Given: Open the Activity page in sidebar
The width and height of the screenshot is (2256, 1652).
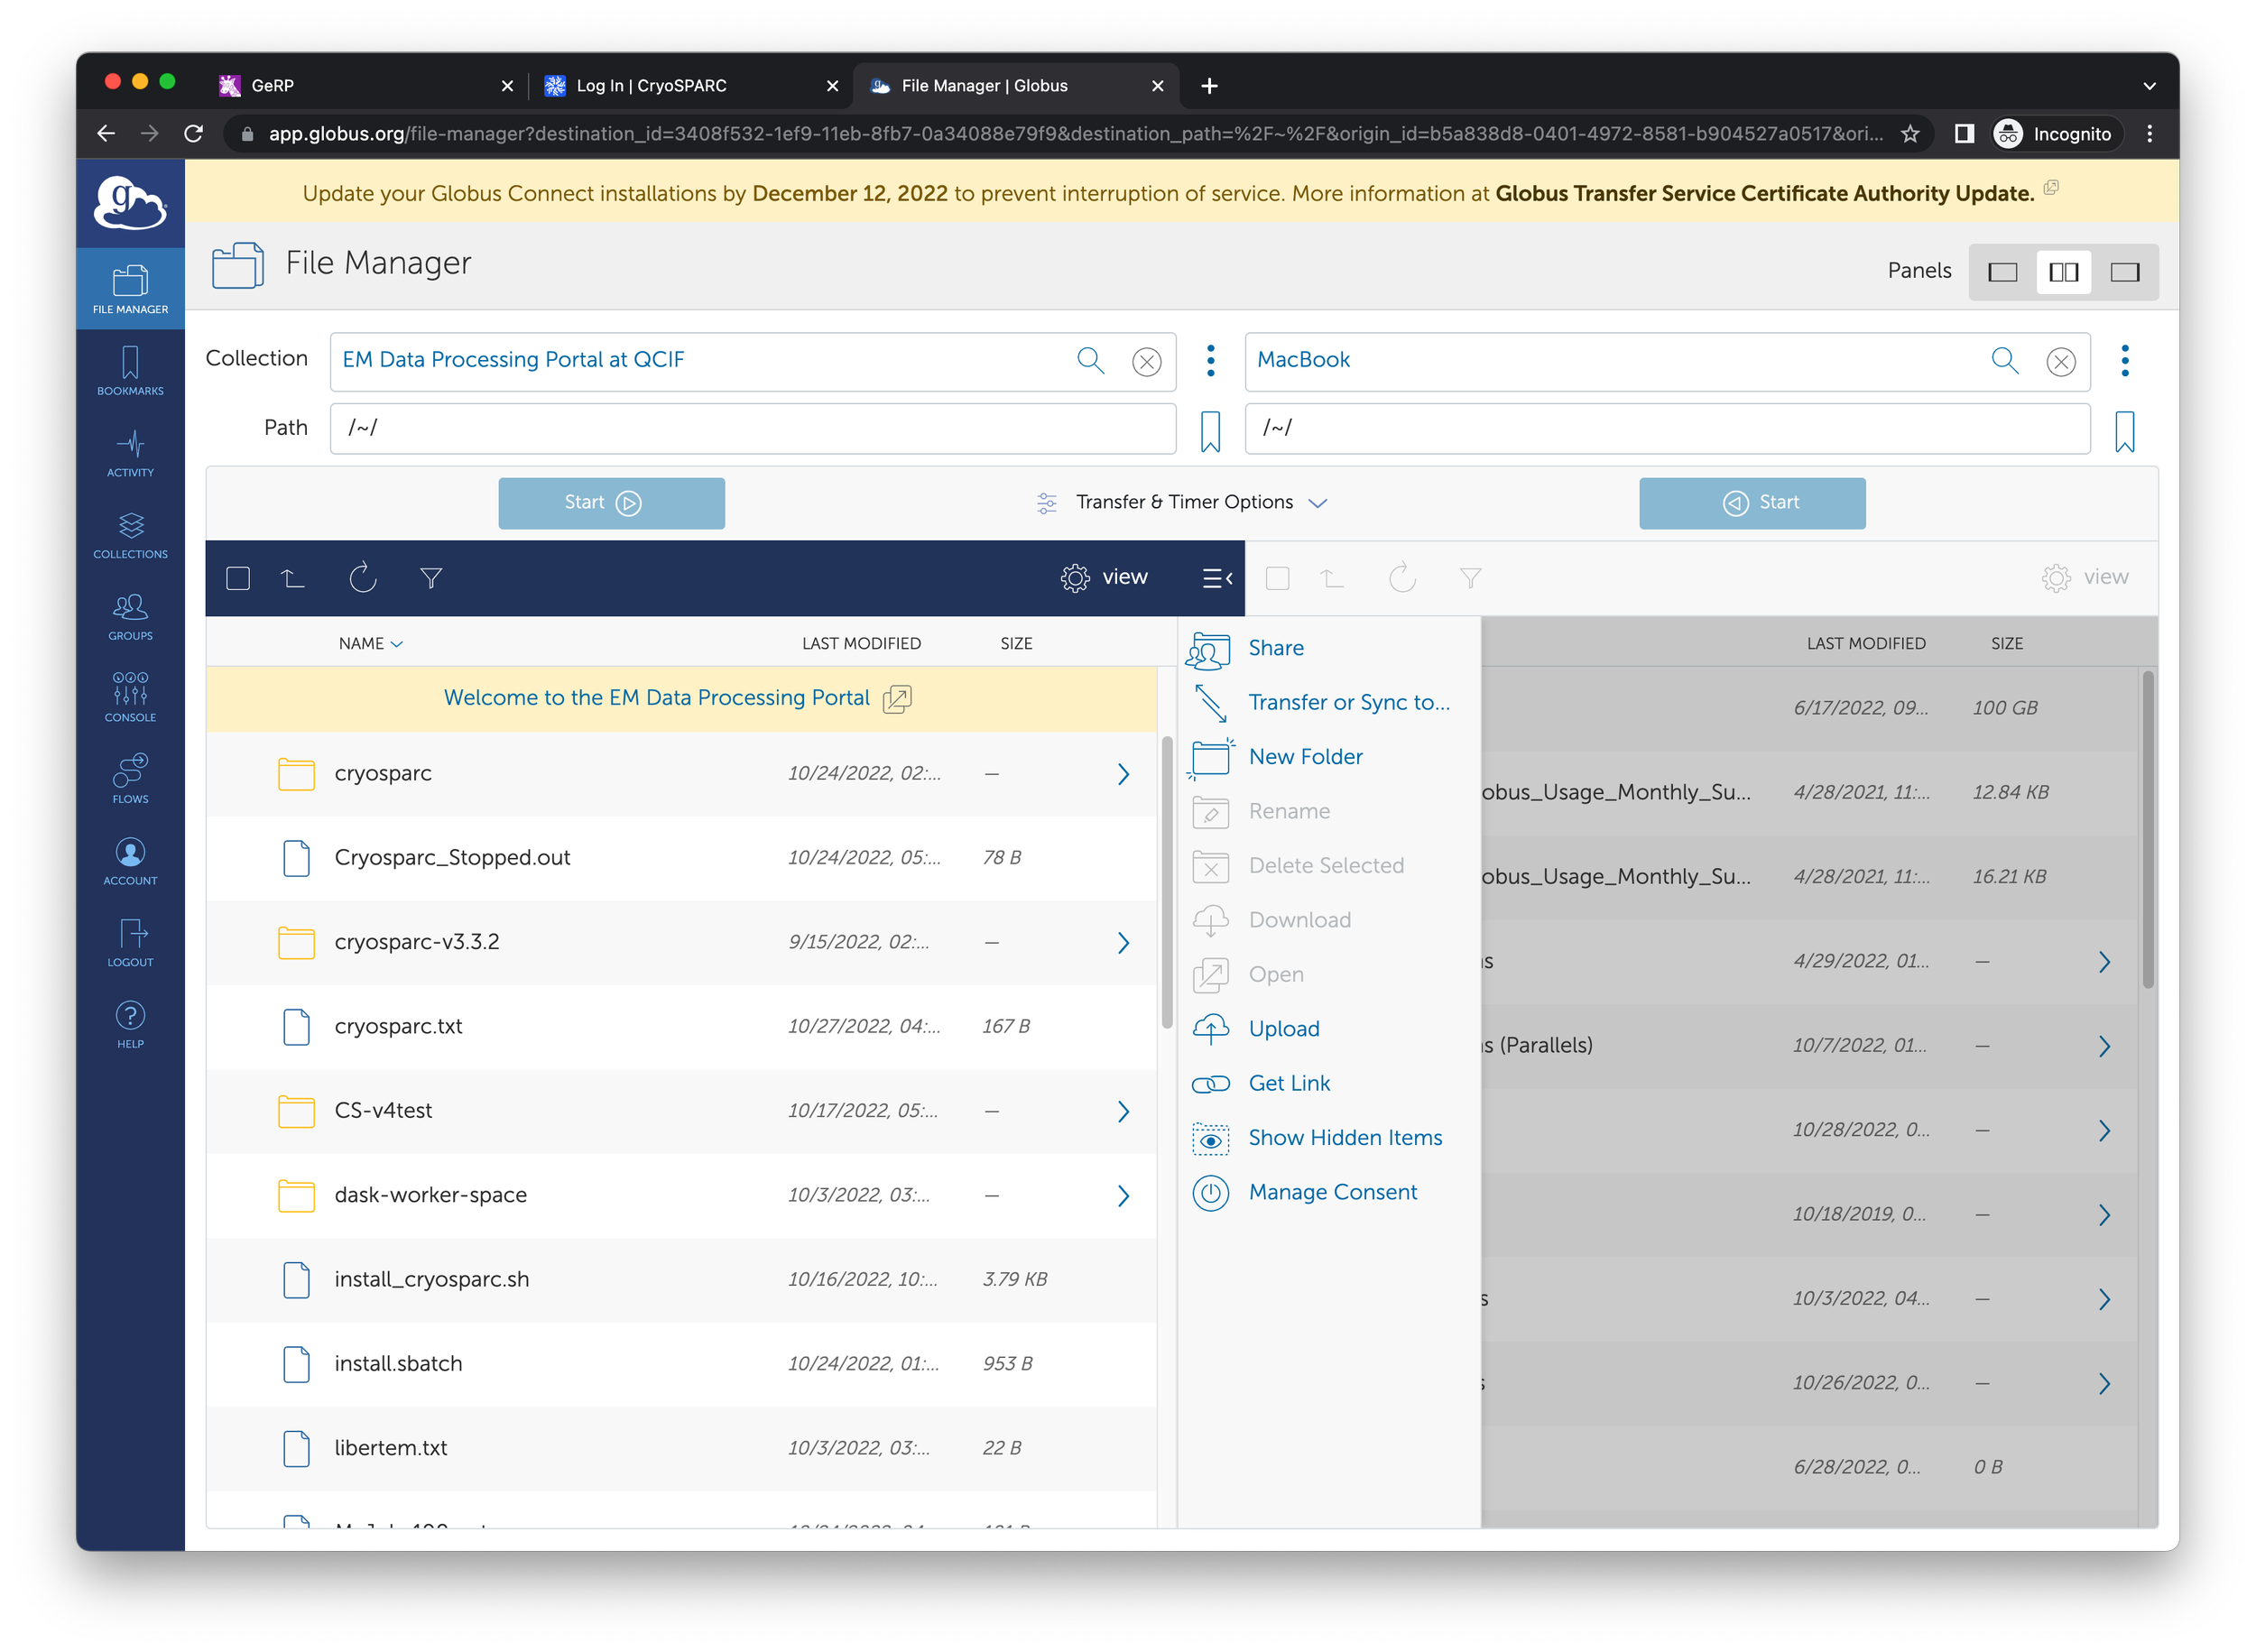Looking at the screenshot, I should point(130,451).
